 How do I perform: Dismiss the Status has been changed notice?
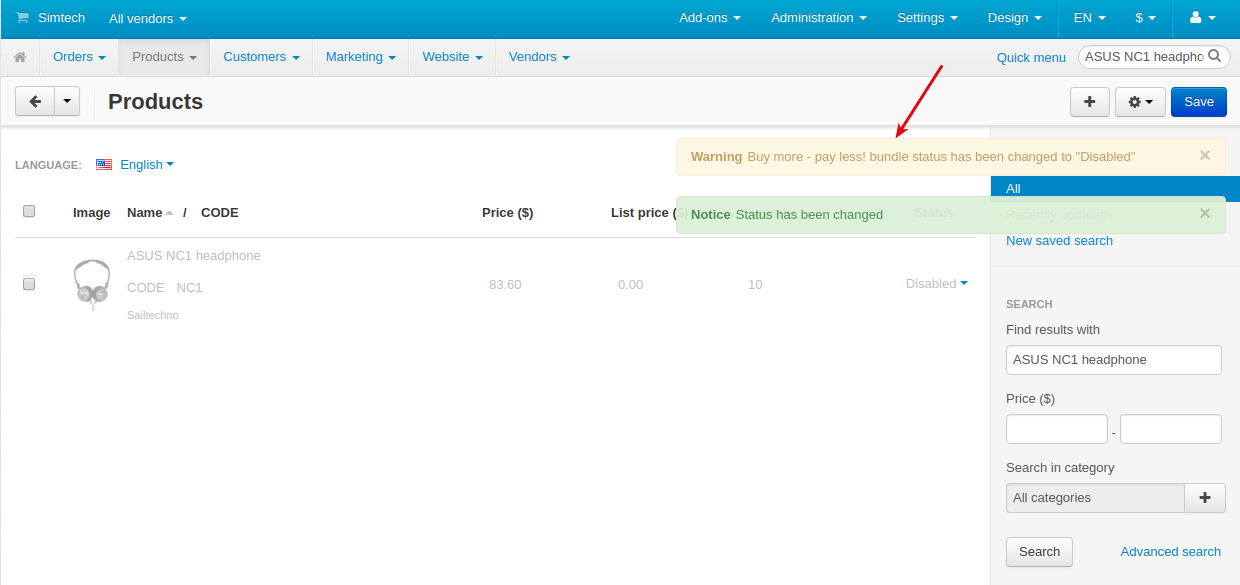[x=1205, y=213]
